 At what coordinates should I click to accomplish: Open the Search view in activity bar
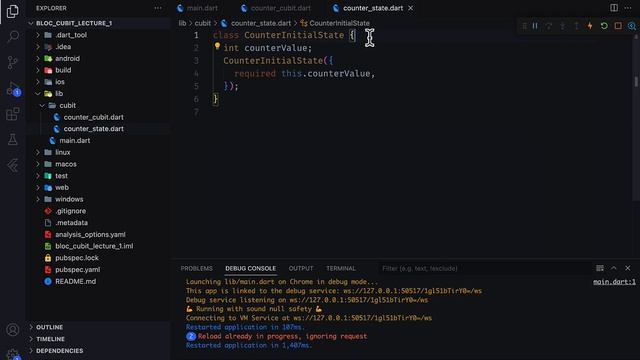tap(13, 37)
